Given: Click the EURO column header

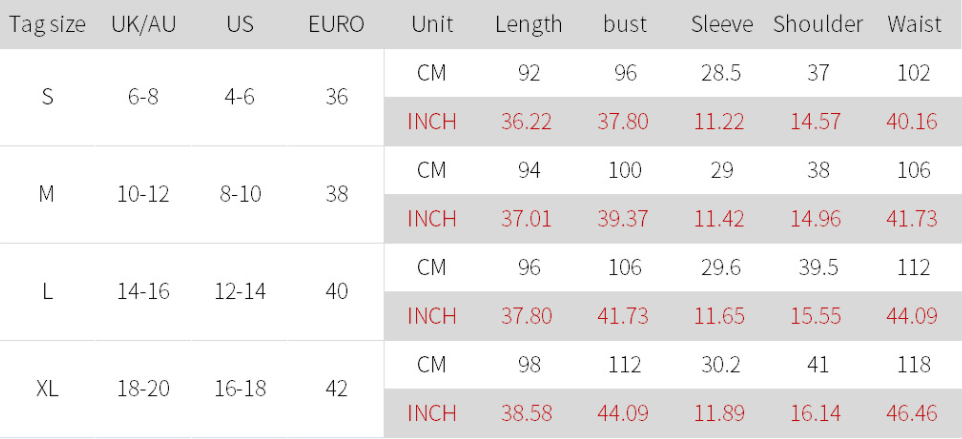Looking at the screenshot, I should click(x=337, y=25).
